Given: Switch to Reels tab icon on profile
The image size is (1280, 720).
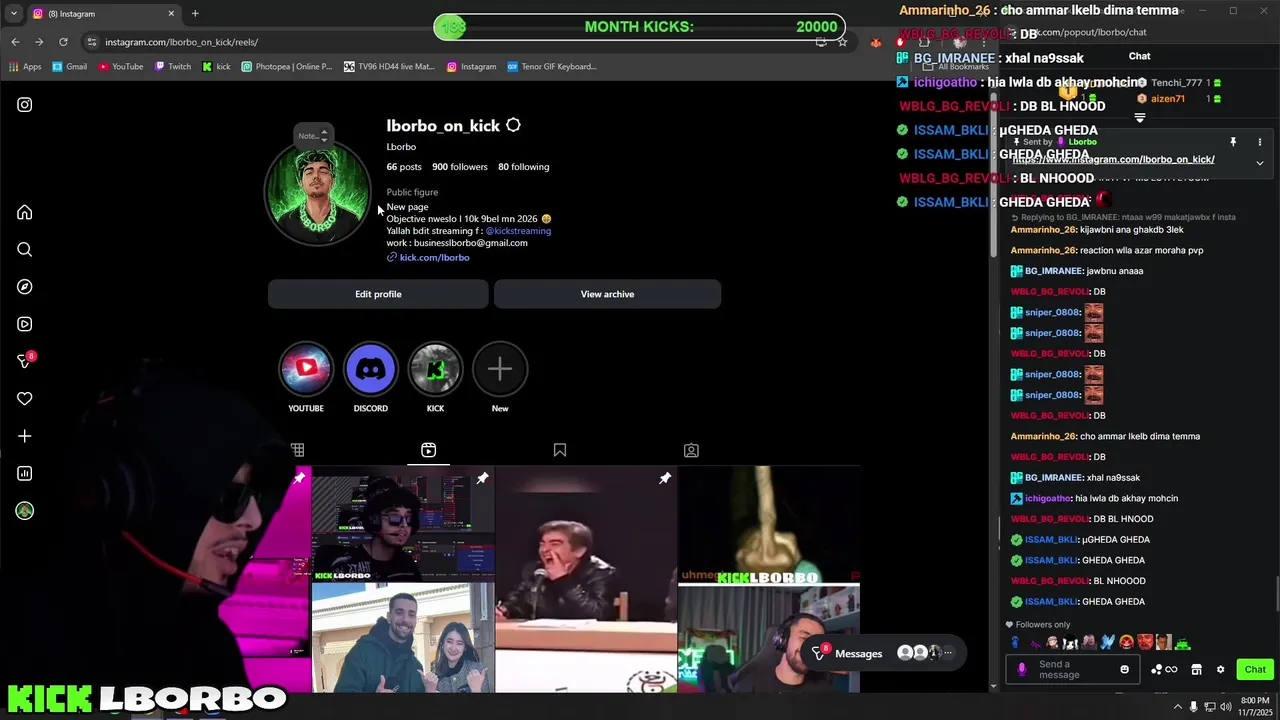Looking at the screenshot, I should (428, 450).
